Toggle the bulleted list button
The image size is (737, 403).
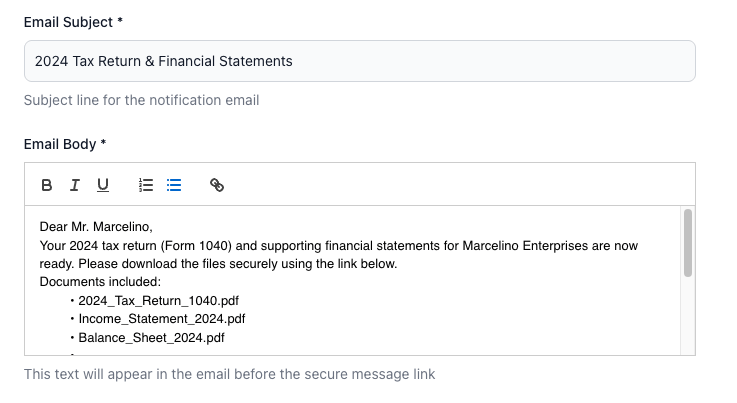(174, 185)
